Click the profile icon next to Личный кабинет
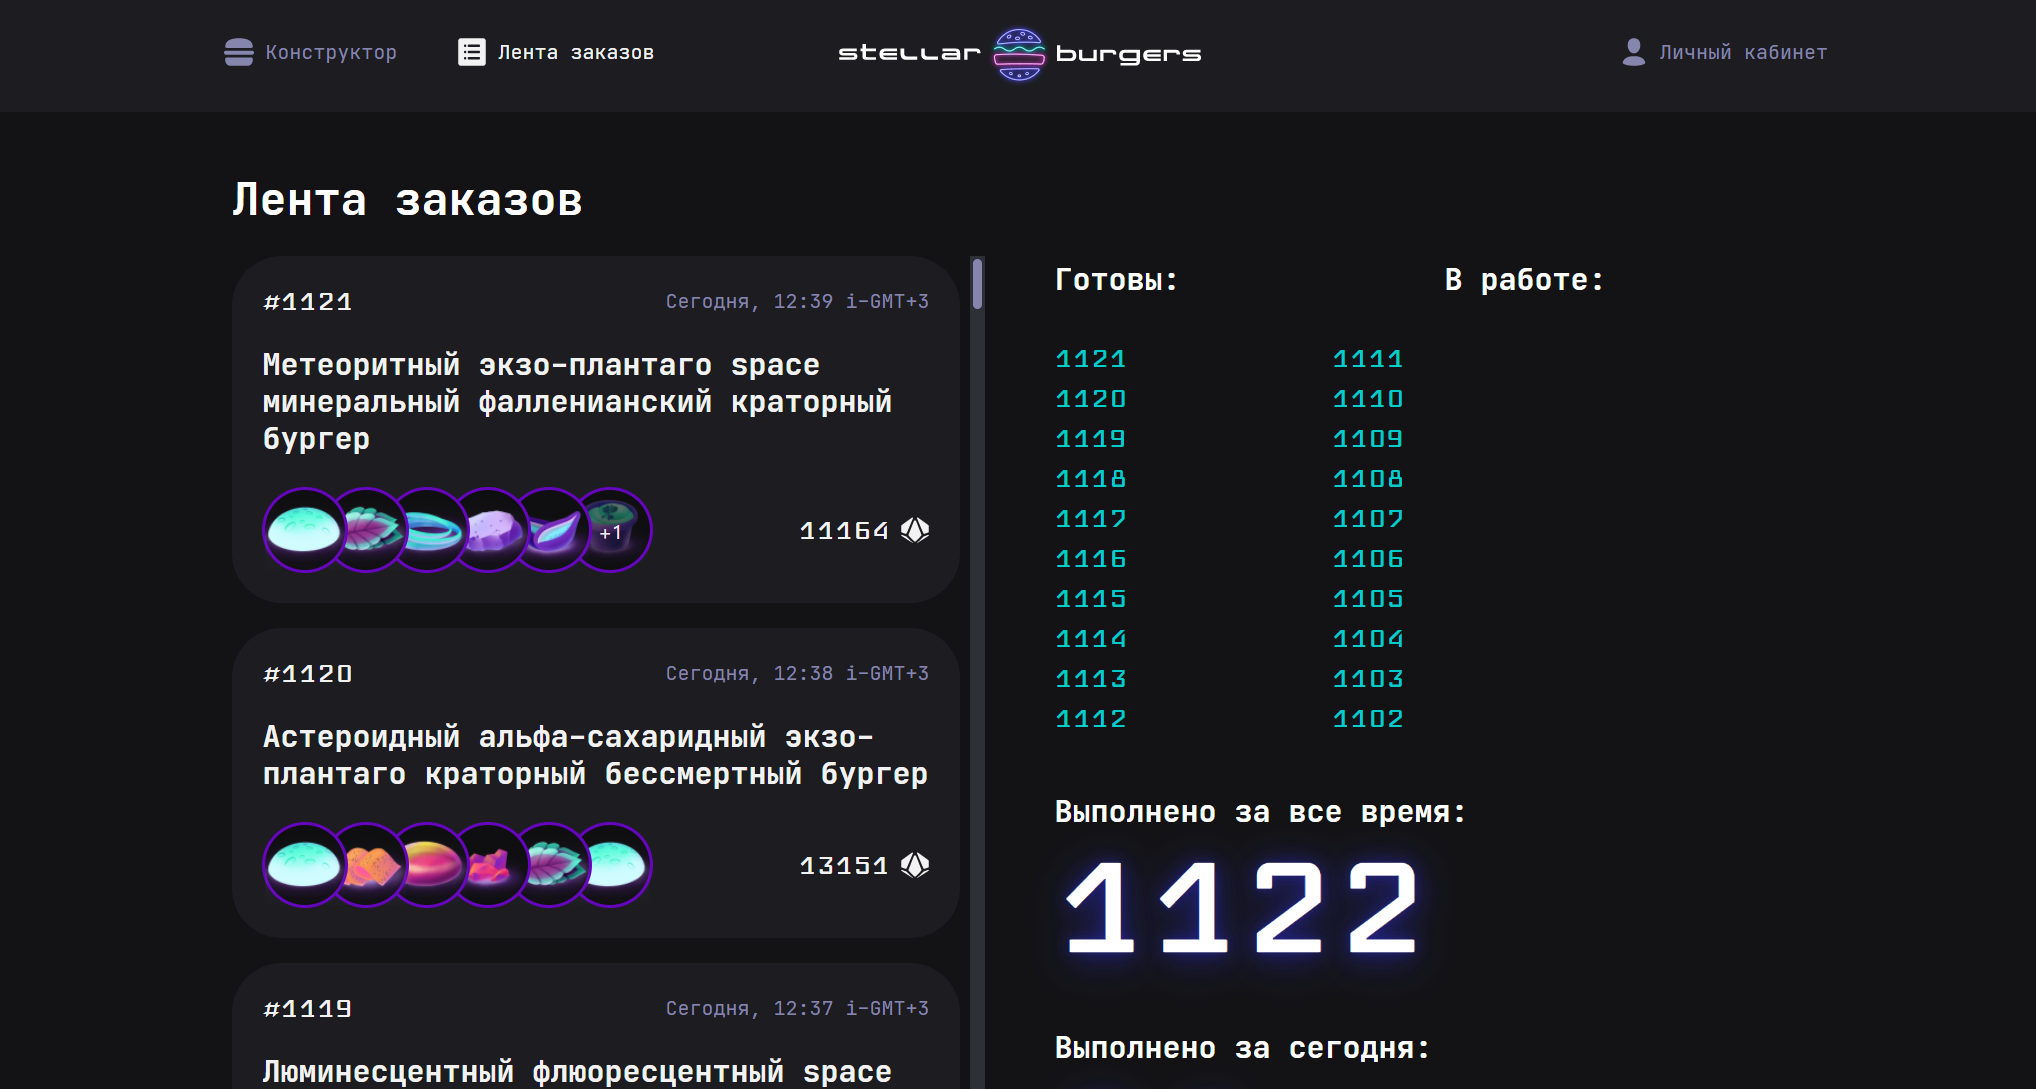Image resolution: width=2036 pixels, height=1089 pixels. pos(1634,52)
